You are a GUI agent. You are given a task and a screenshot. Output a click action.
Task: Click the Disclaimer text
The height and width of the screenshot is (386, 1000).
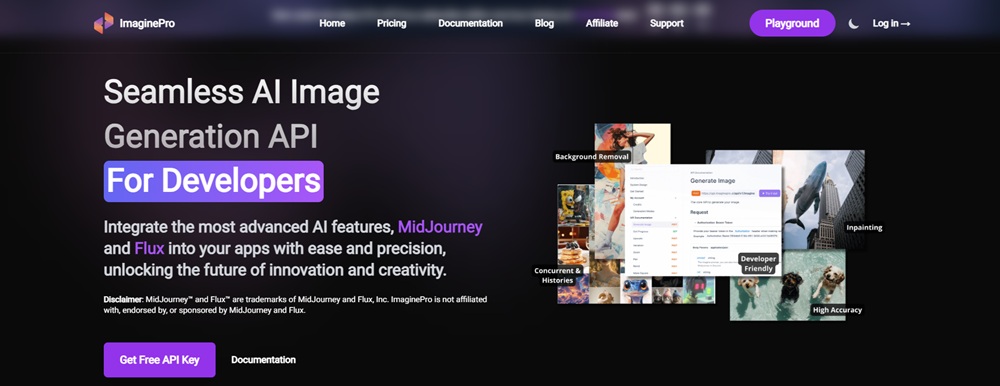click(295, 304)
